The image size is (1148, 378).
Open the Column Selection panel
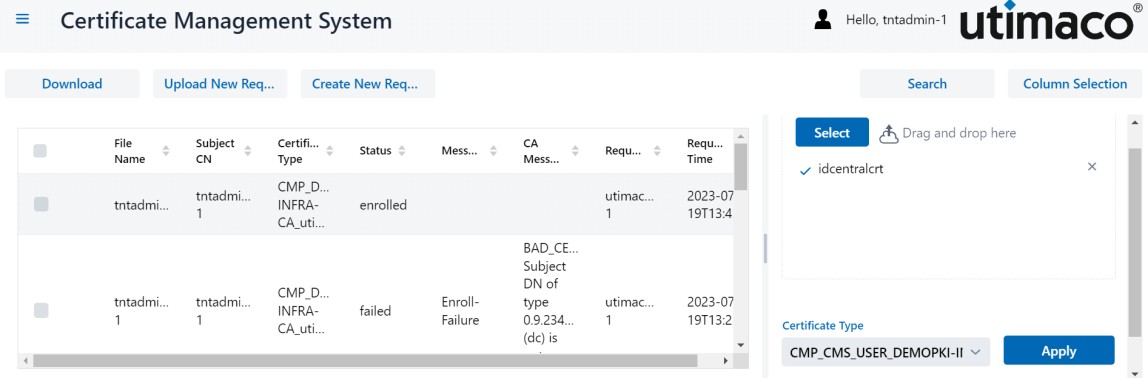point(1075,84)
